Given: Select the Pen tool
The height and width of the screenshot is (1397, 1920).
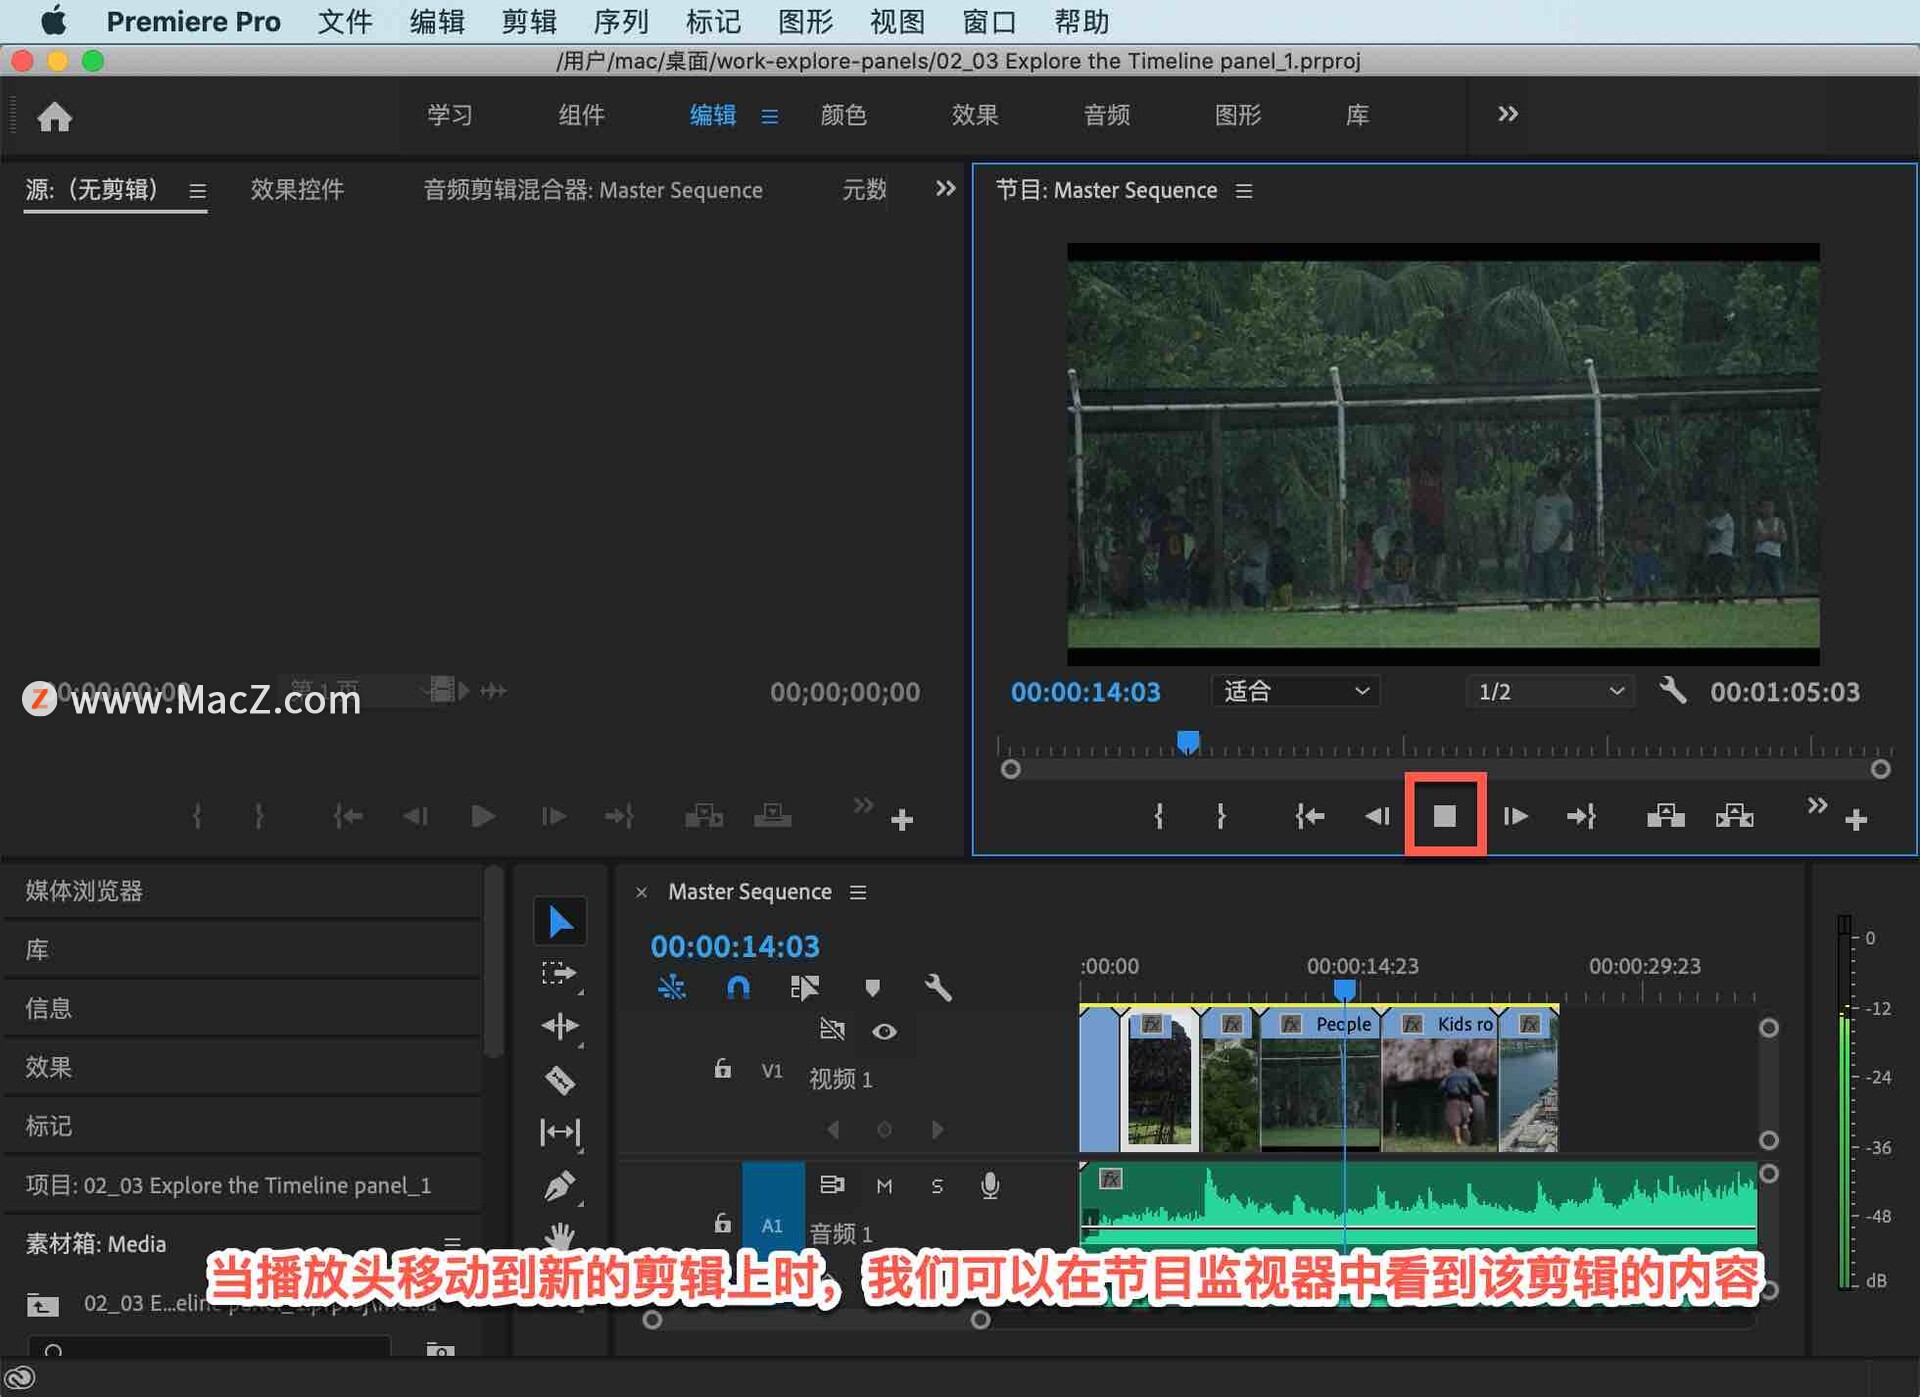Looking at the screenshot, I should tap(560, 1186).
